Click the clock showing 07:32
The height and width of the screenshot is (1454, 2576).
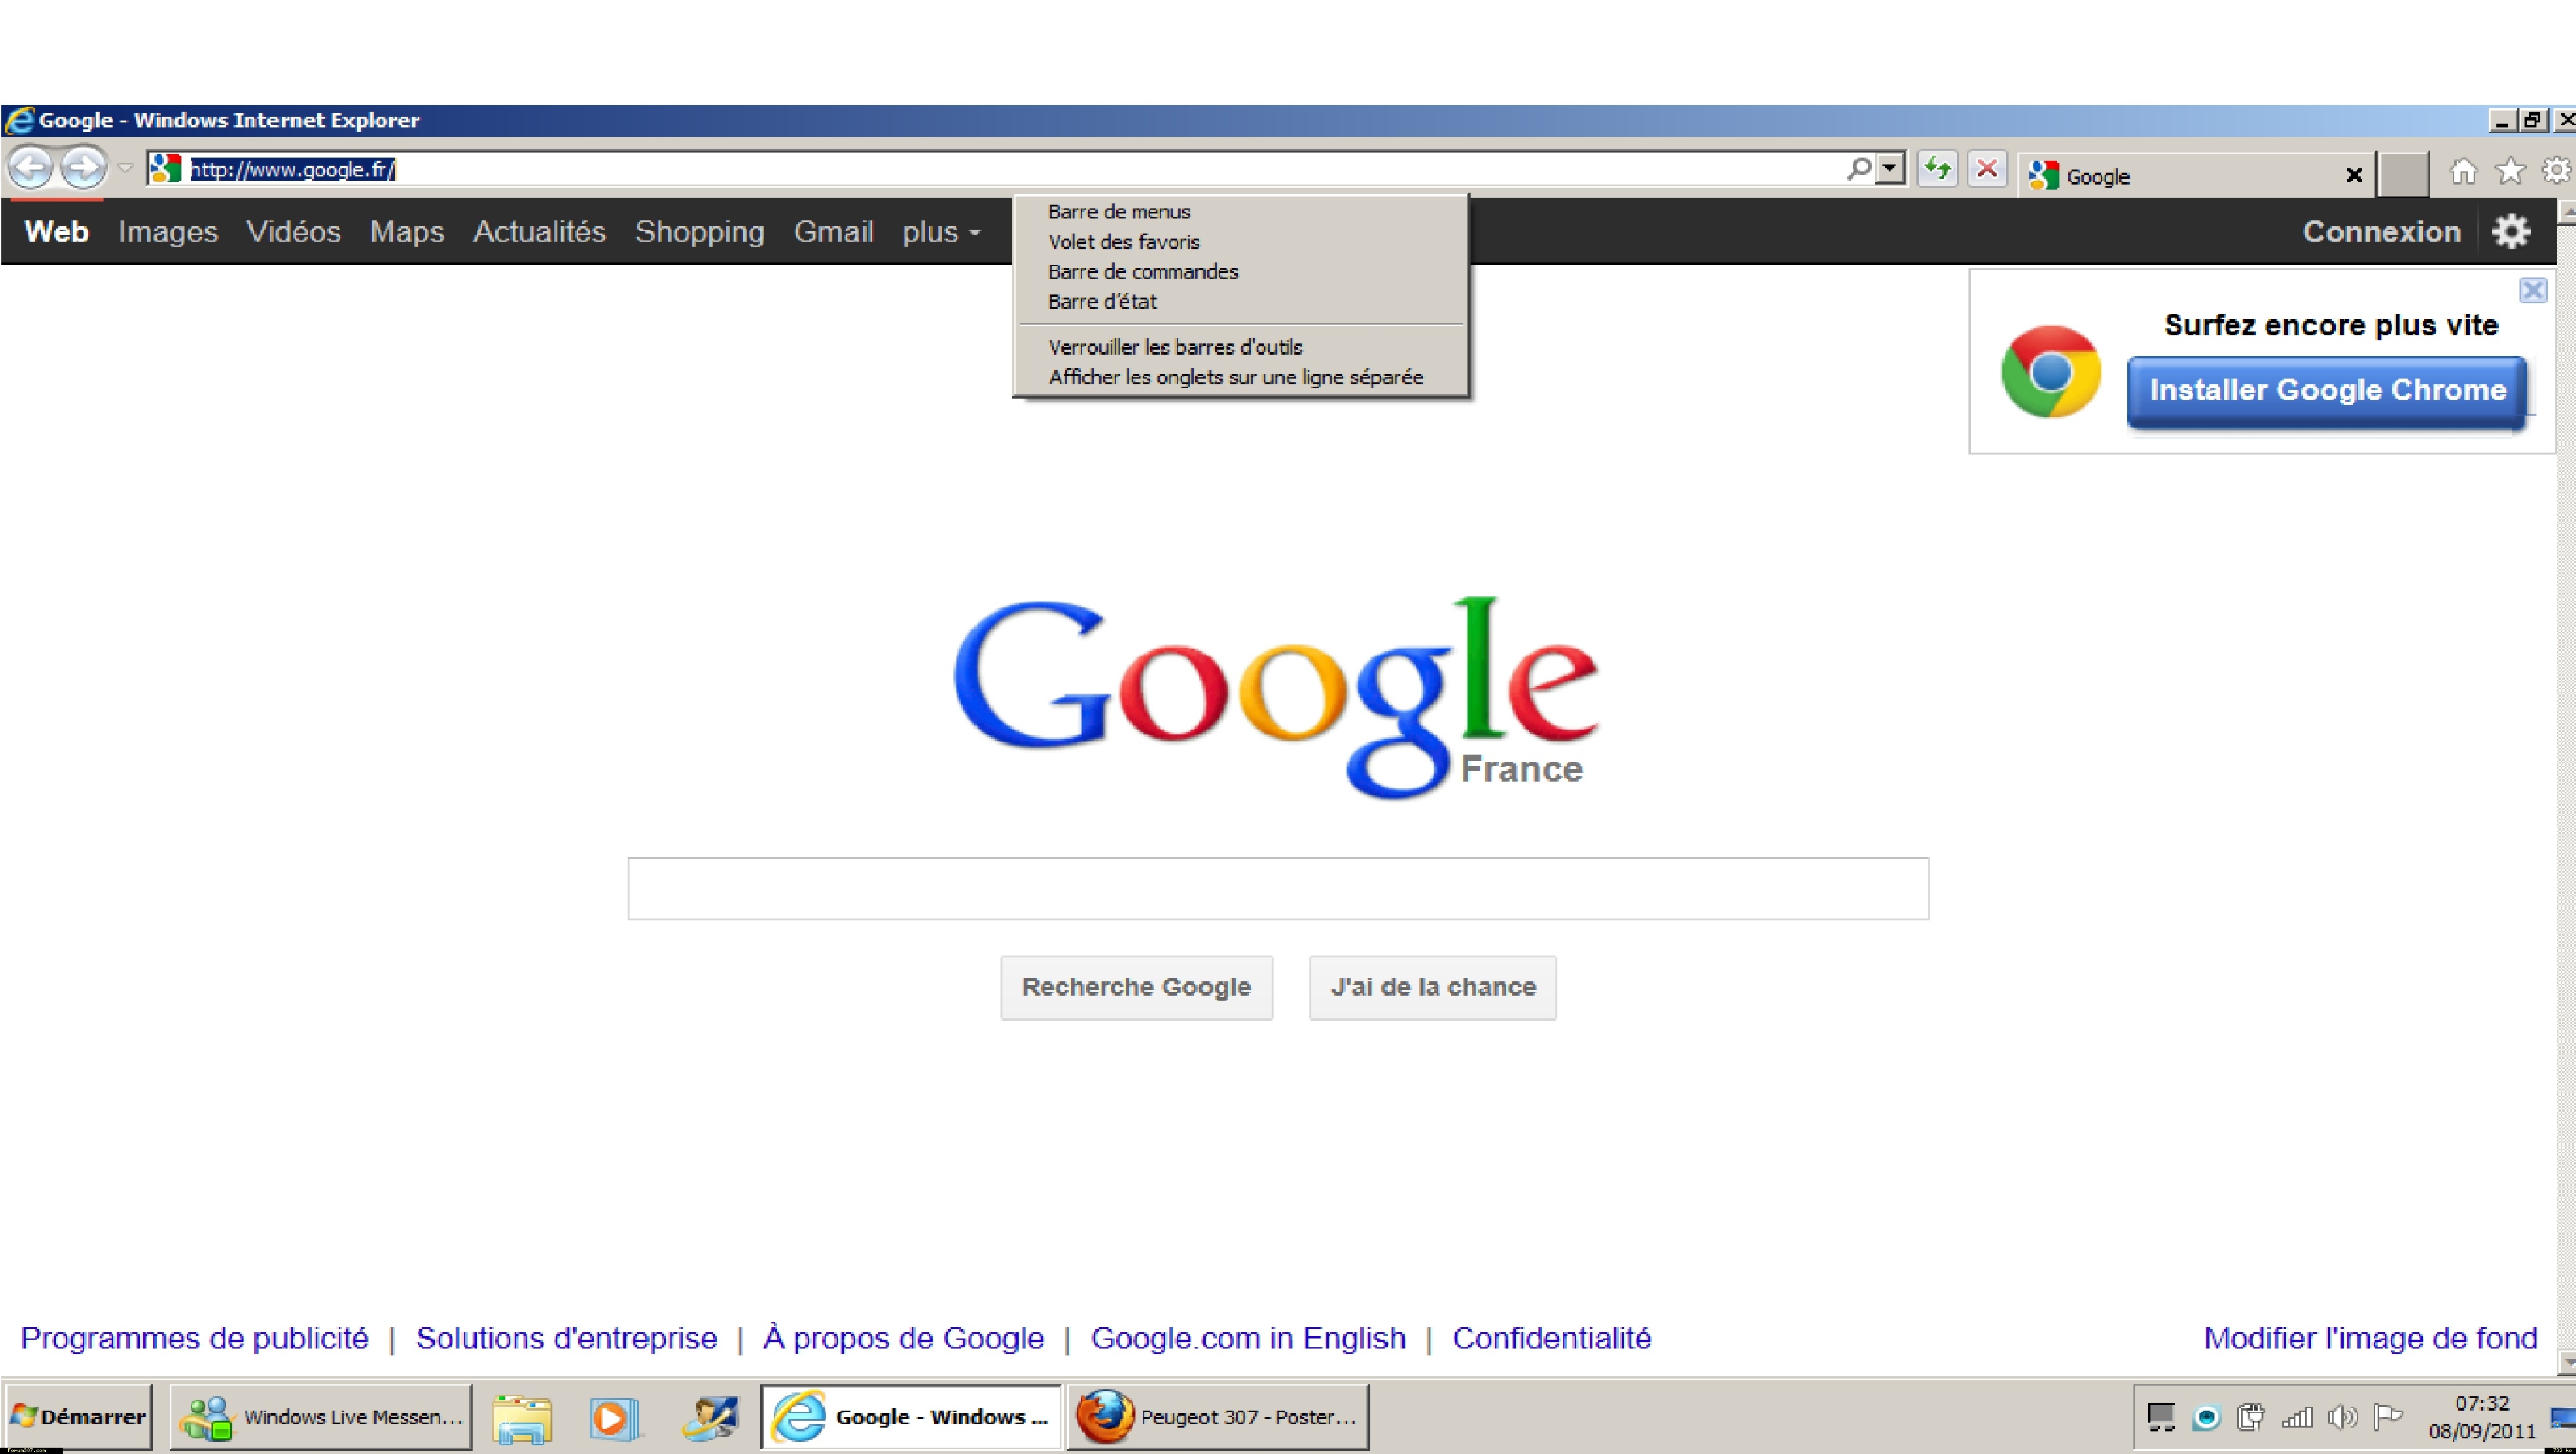(x=2482, y=1403)
